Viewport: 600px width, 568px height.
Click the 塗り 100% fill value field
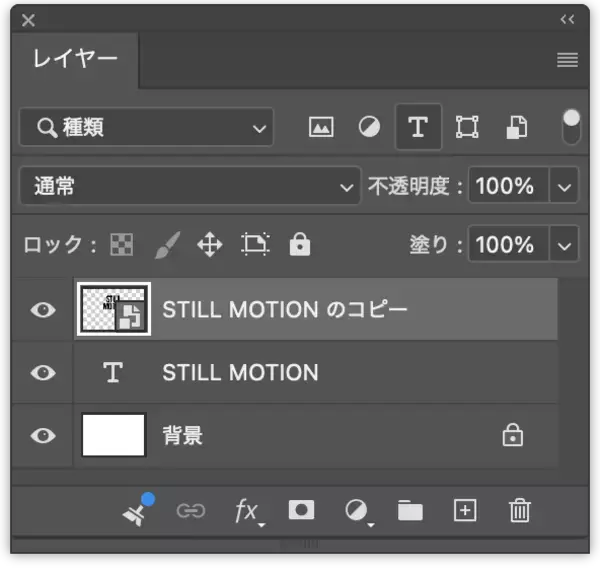click(x=508, y=244)
